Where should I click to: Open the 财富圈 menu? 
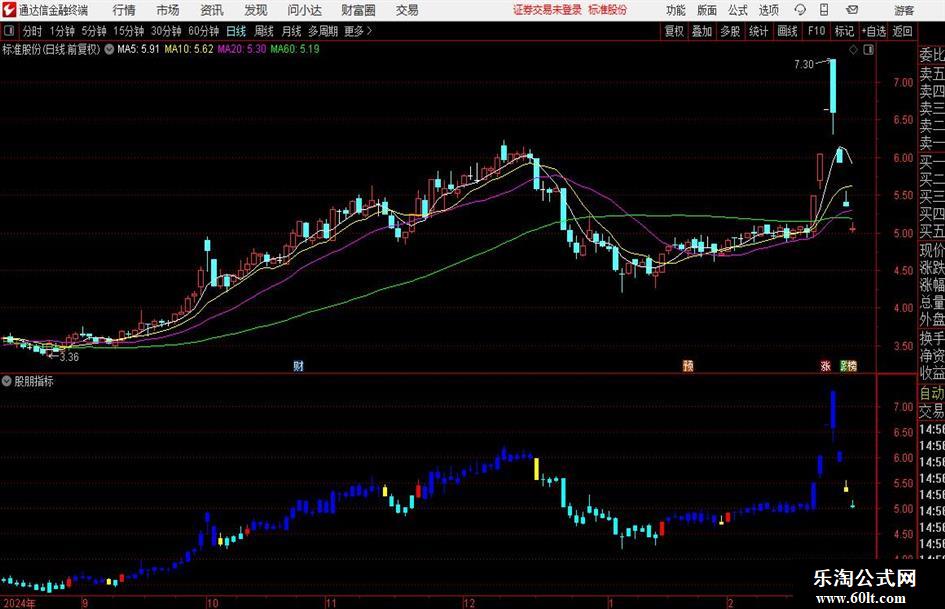tap(358, 10)
